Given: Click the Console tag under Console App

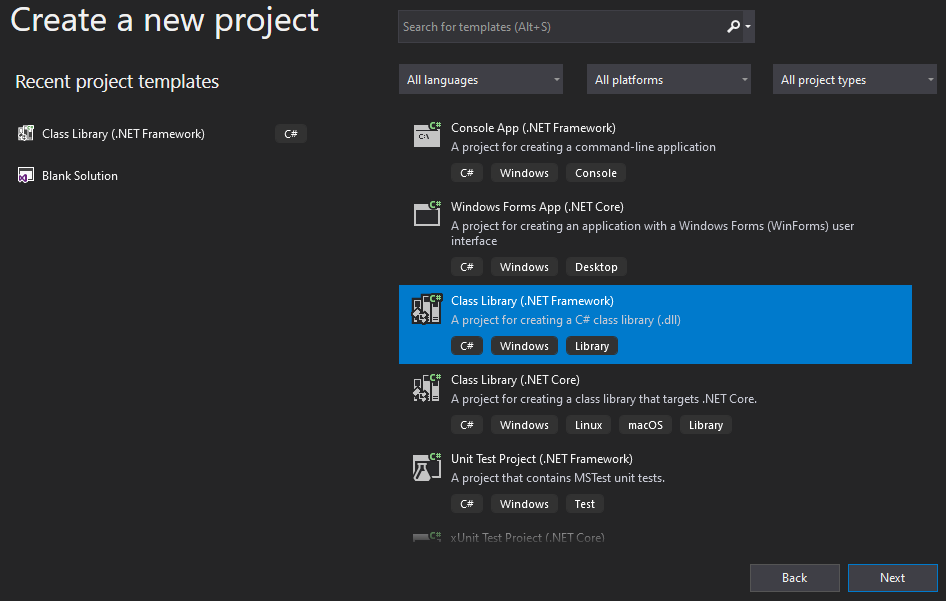Looking at the screenshot, I should 596,173.
